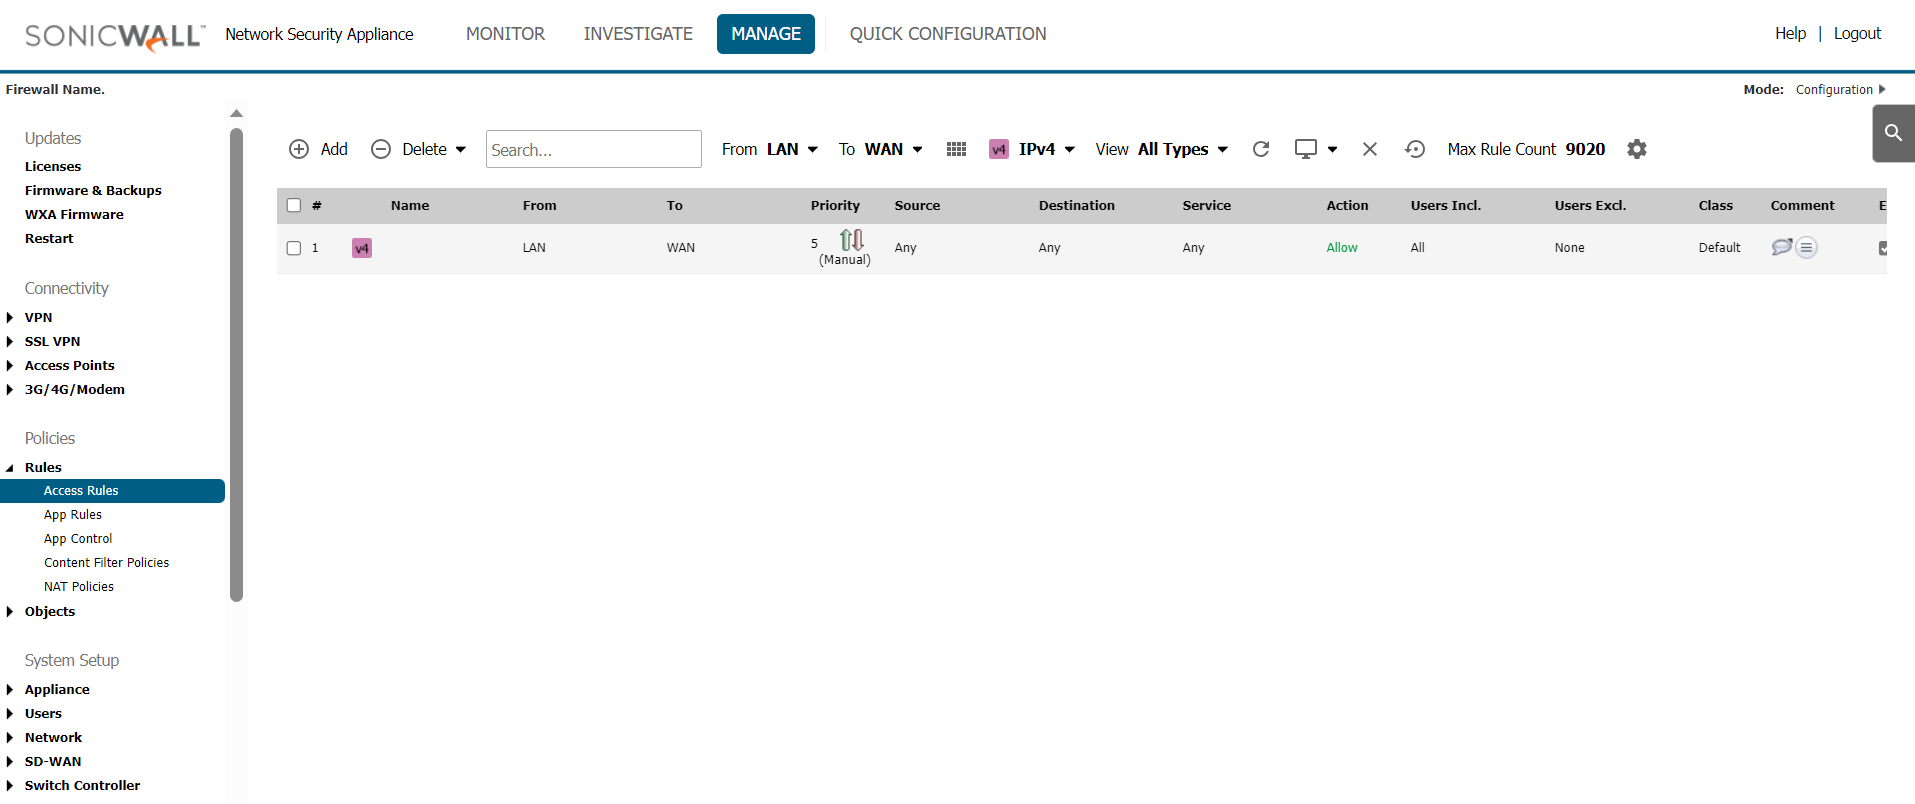Viewport: 1915px width, 804px height.
Task: Click the X clear icon in the toolbar
Action: click(1369, 149)
